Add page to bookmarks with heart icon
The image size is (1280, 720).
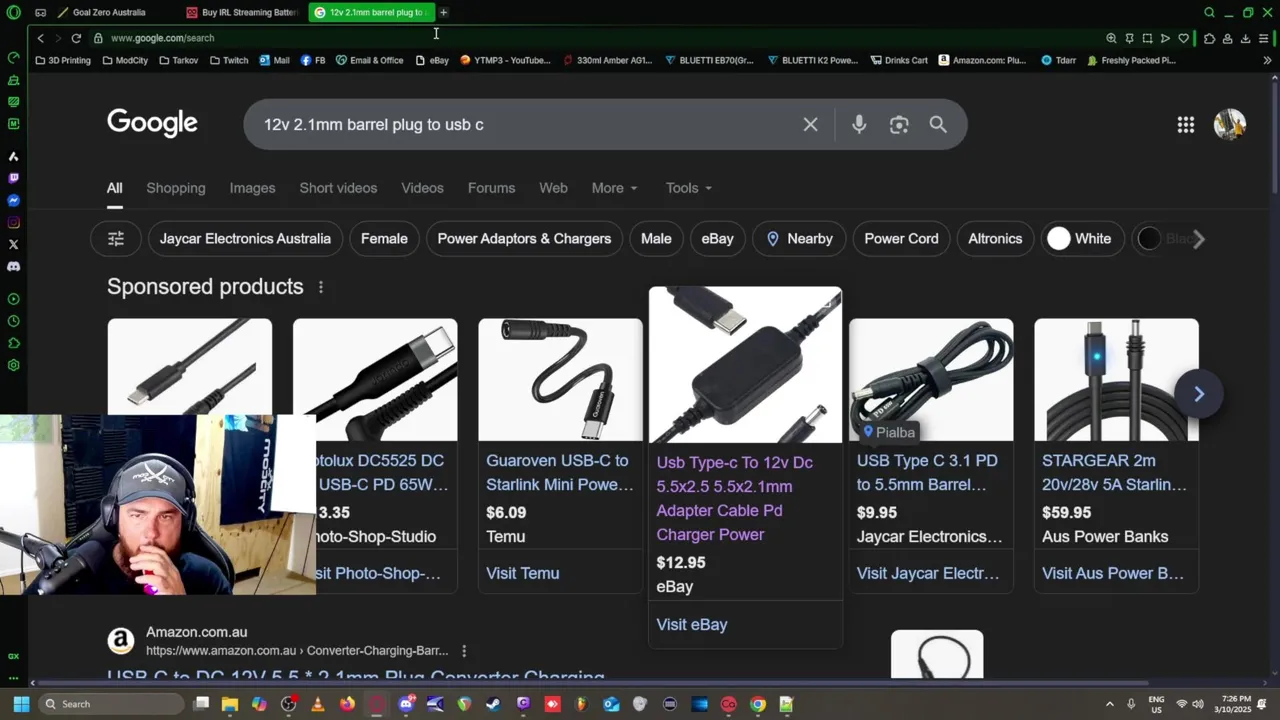1184,38
